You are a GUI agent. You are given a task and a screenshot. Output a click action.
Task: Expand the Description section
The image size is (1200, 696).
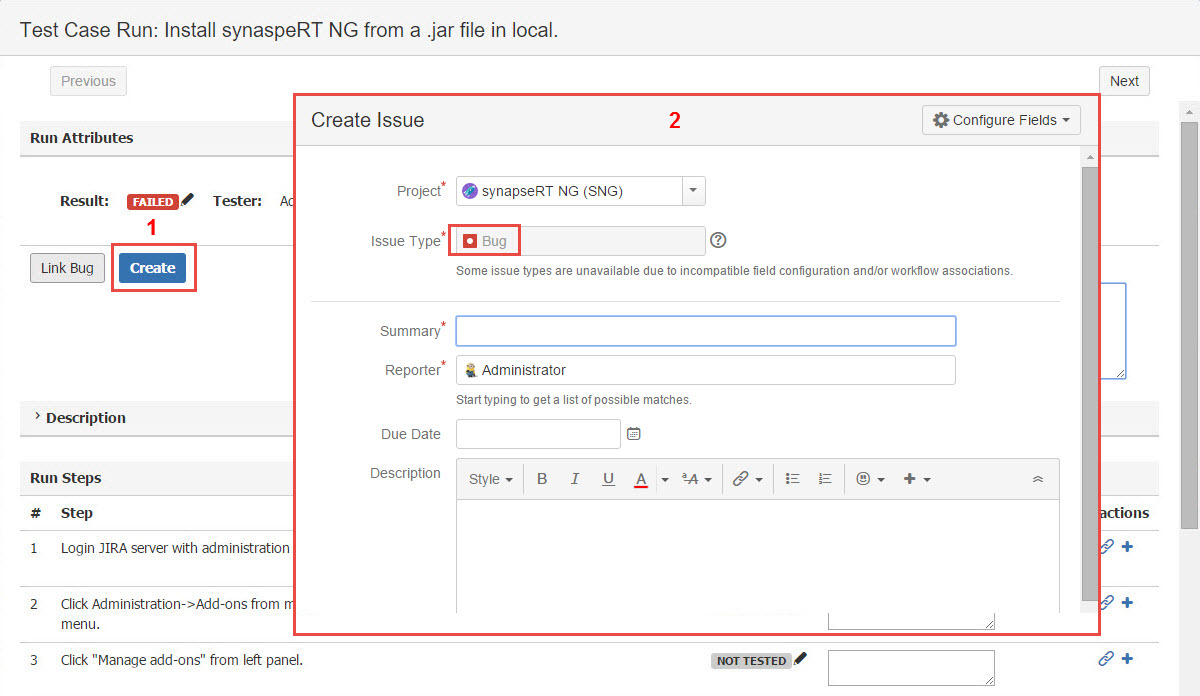[x=38, y=417]
